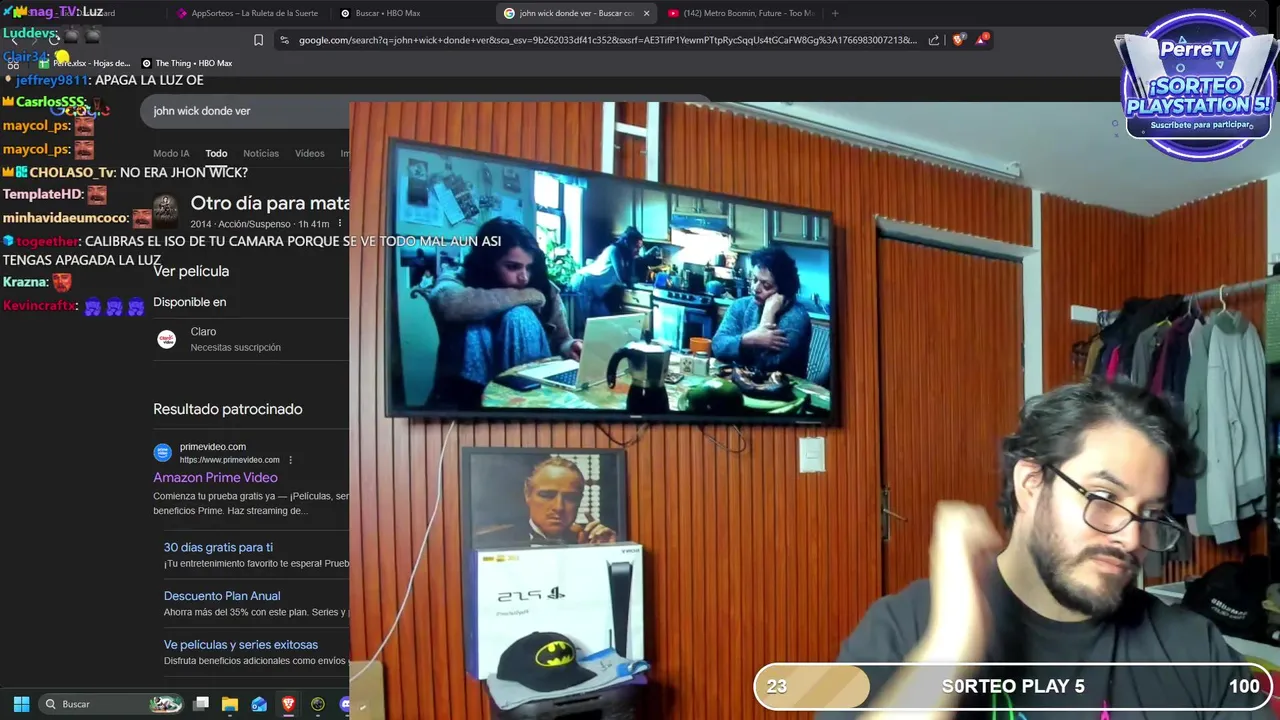The image size is (1280, 720).
Task: Open Ve películas y series exitosas link
Action: [x=241, y=645]
